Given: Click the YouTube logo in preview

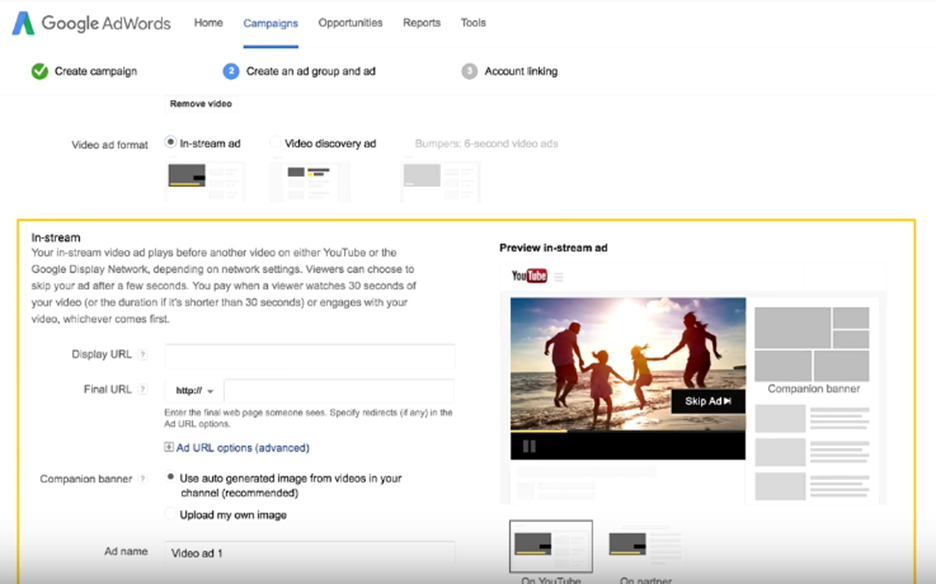Looking at the screenshot, I should pyautogui.click(x=529, y=276).
